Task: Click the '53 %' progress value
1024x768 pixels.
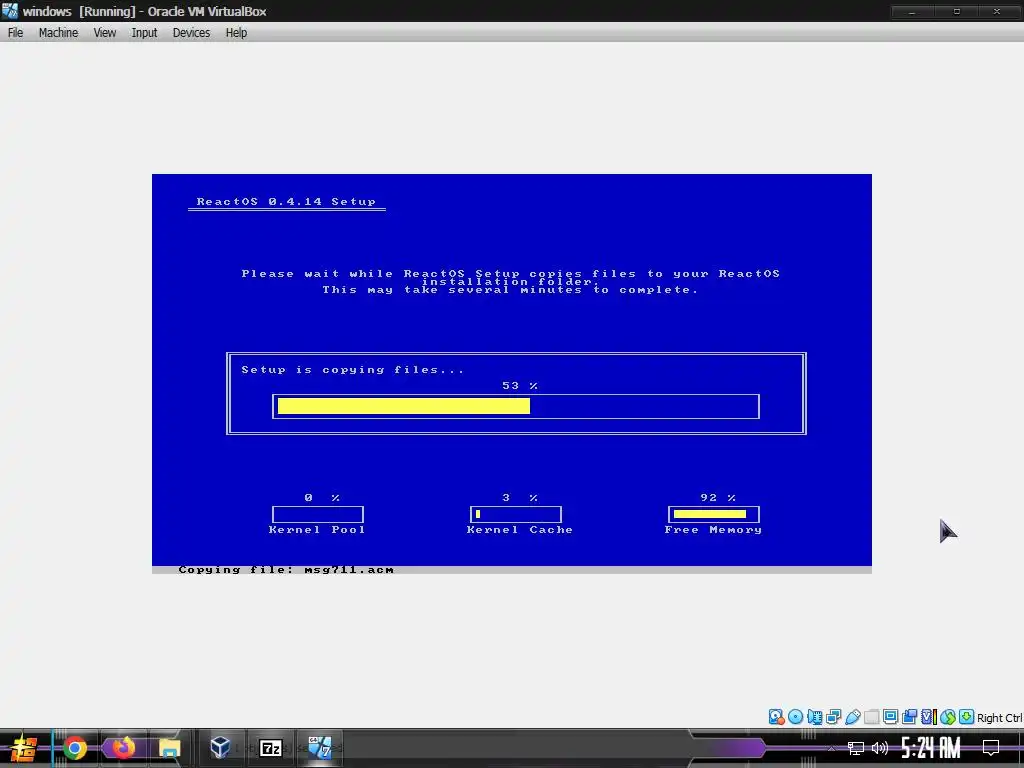Action: (520, 386)
